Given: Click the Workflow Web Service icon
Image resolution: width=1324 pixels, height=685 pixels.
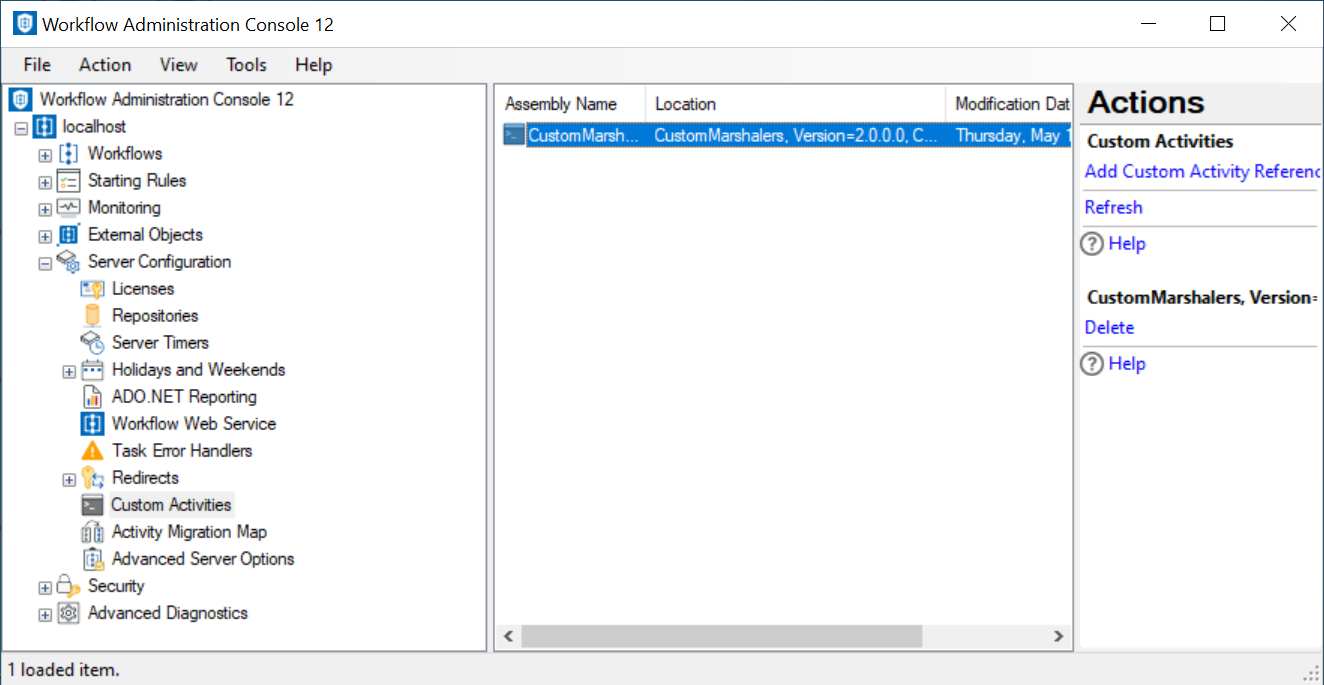Looking at the screenshot, I should click(93, 424).
